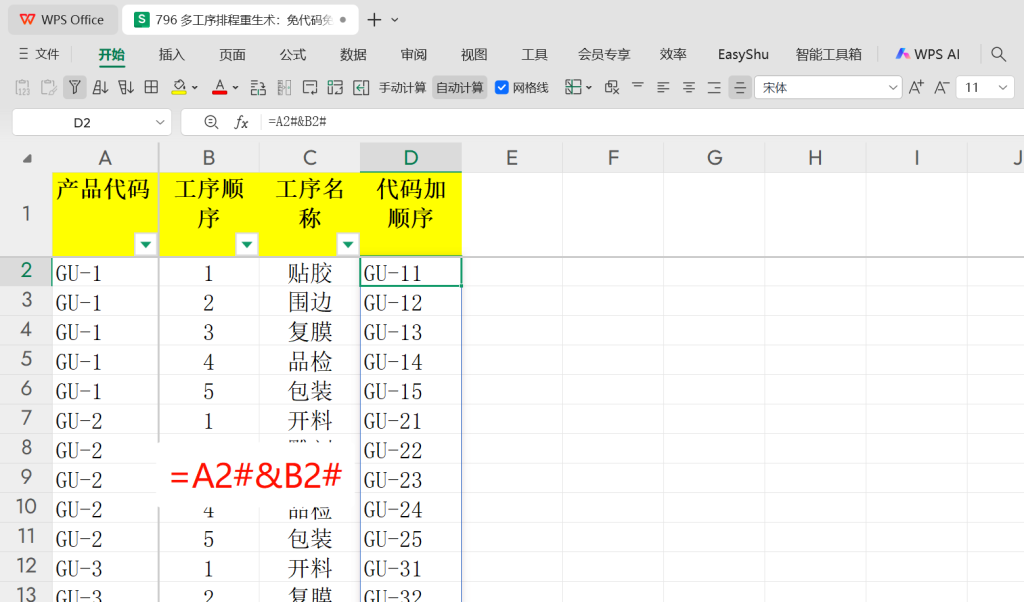Click the paste-as-values icon
Viewport: 1024px width, 602px height.
(x=22, y=87)
